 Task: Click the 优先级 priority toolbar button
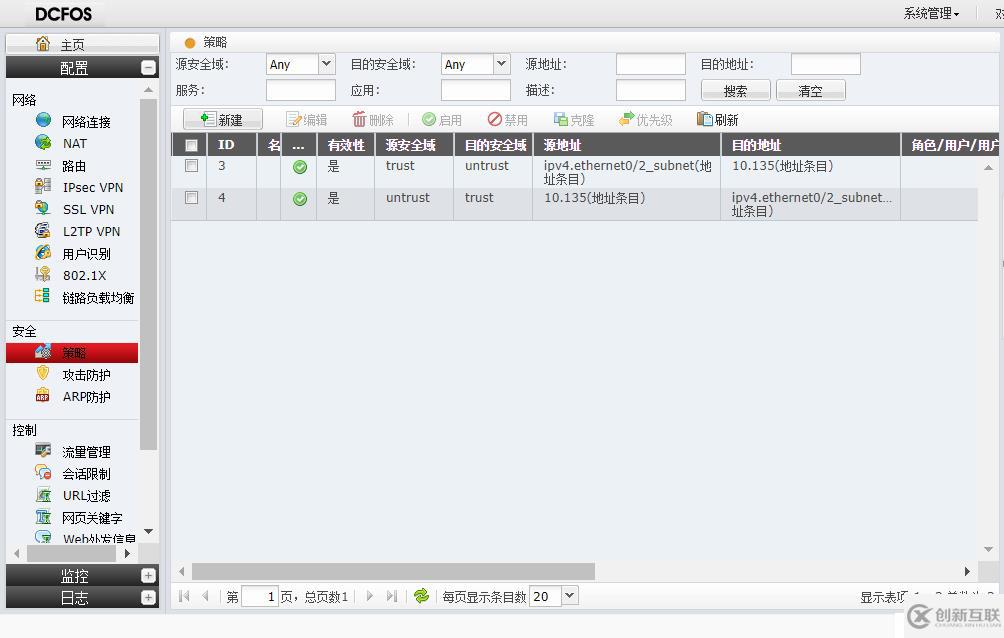(646, 120)
